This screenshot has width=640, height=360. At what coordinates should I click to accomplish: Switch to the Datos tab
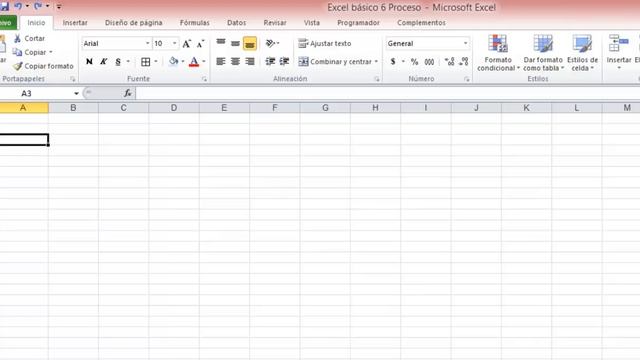click(237, 23)
